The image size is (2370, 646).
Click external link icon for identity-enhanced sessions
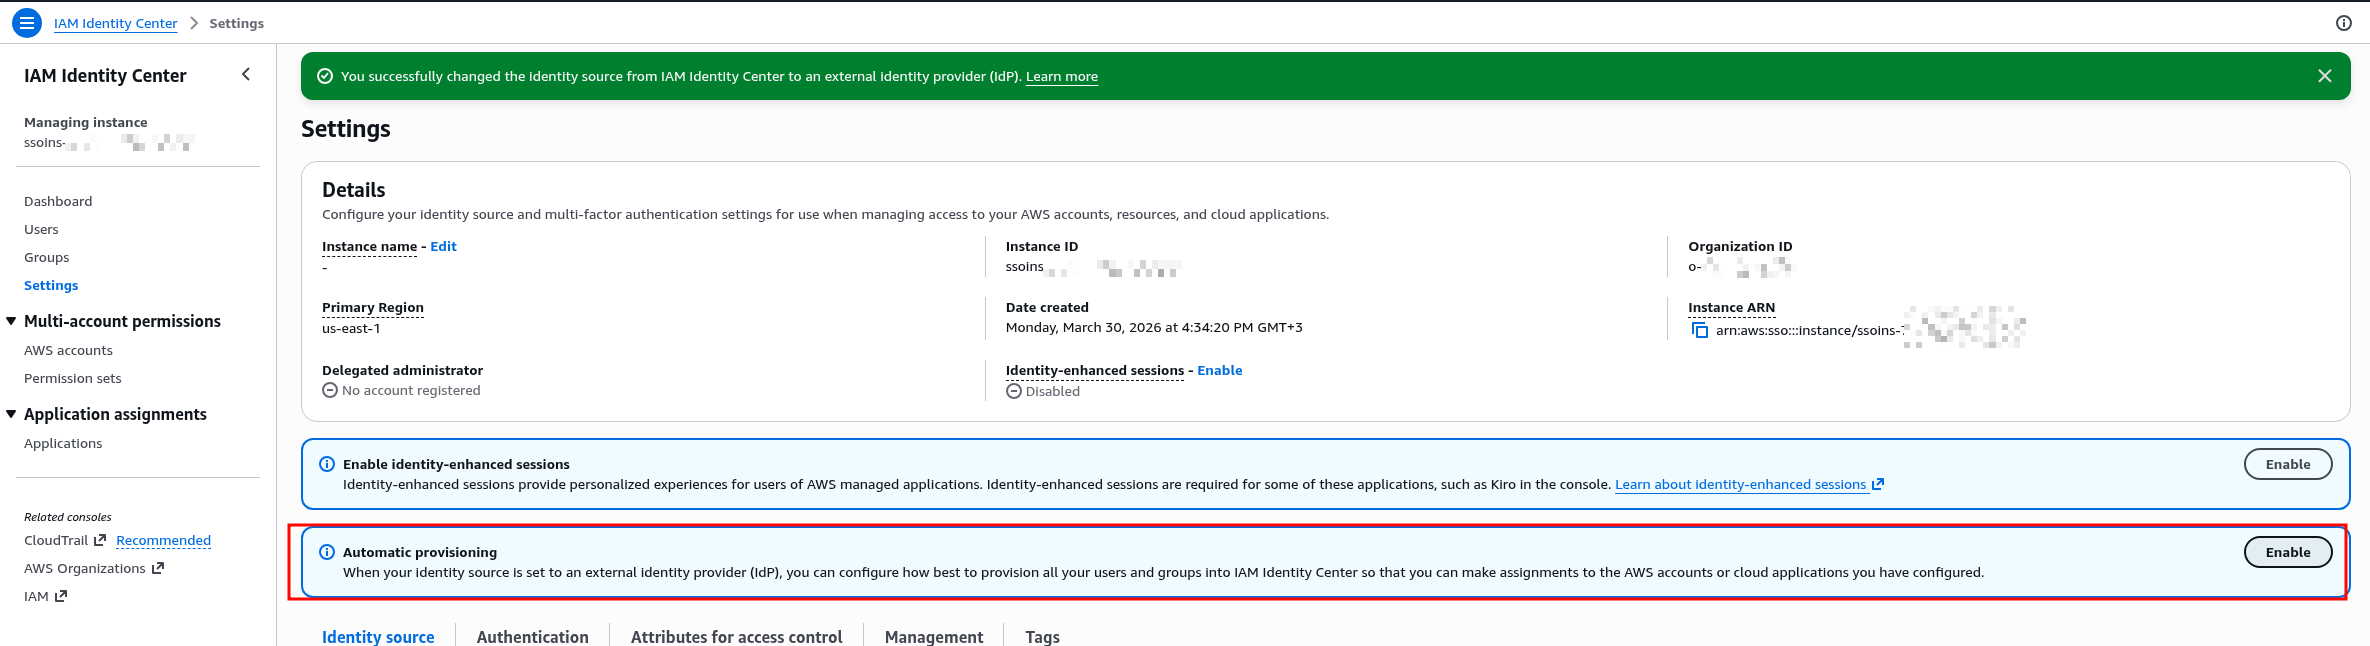(1878, 484)
